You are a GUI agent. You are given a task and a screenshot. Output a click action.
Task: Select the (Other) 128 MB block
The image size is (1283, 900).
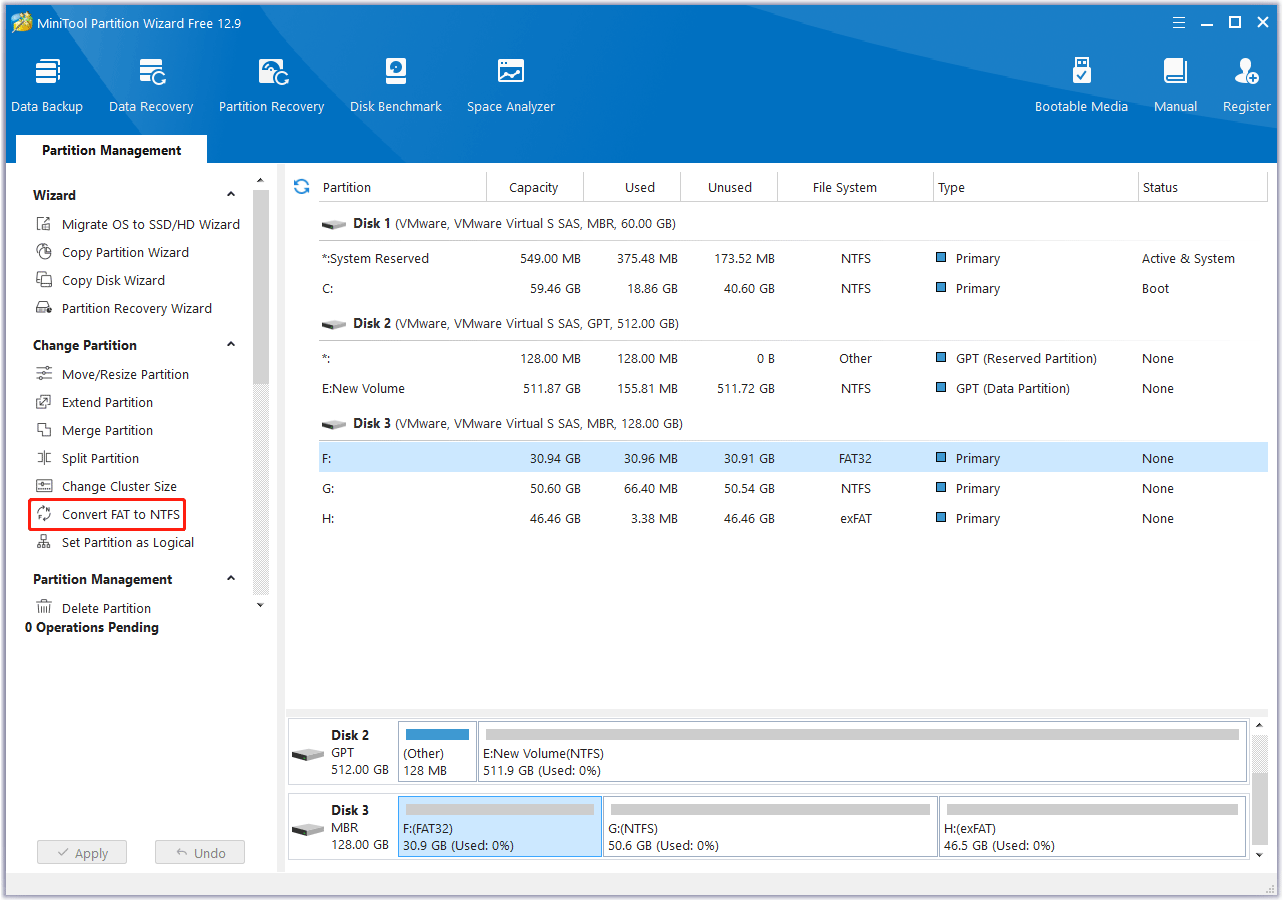tap(437, 751)
